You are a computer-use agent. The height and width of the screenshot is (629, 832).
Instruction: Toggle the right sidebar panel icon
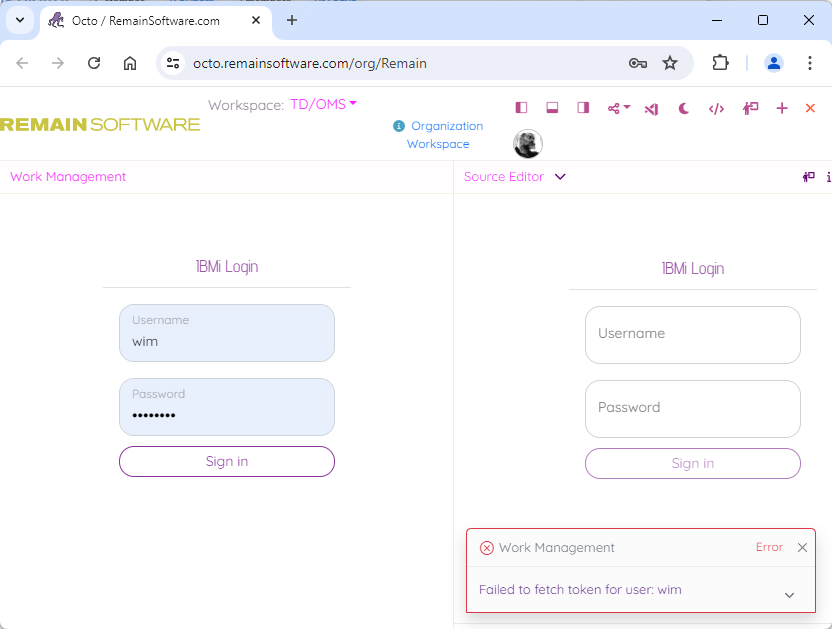[583, 108]
